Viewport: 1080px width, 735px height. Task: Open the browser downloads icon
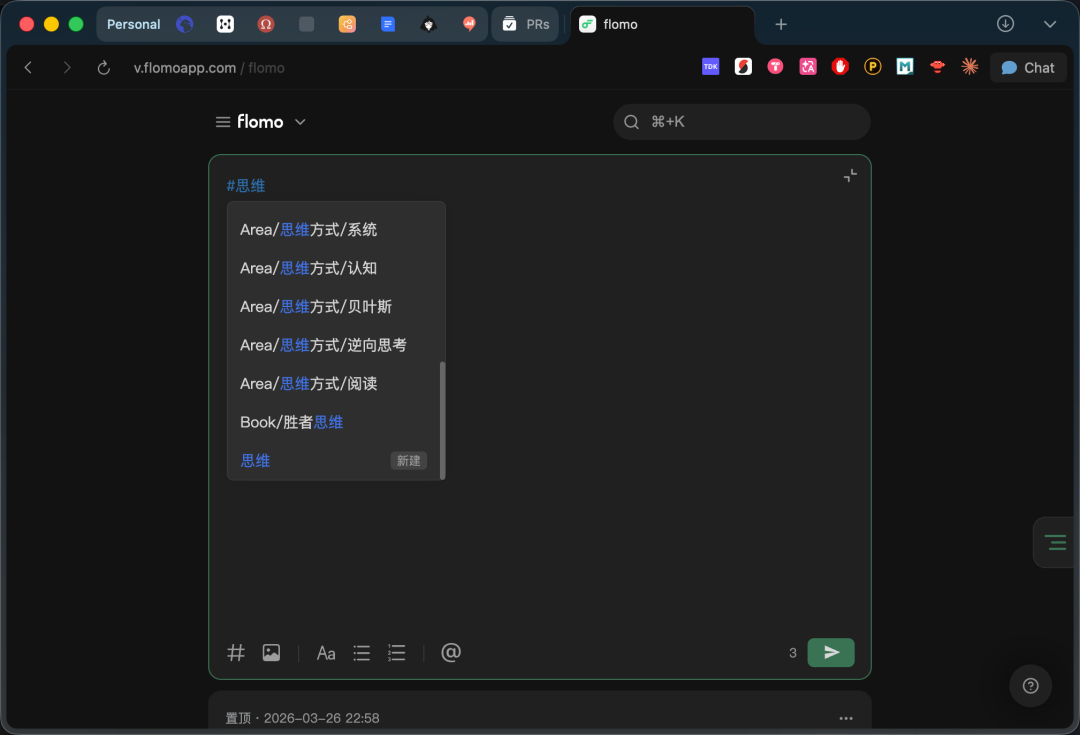click(x=1006, y=24)
